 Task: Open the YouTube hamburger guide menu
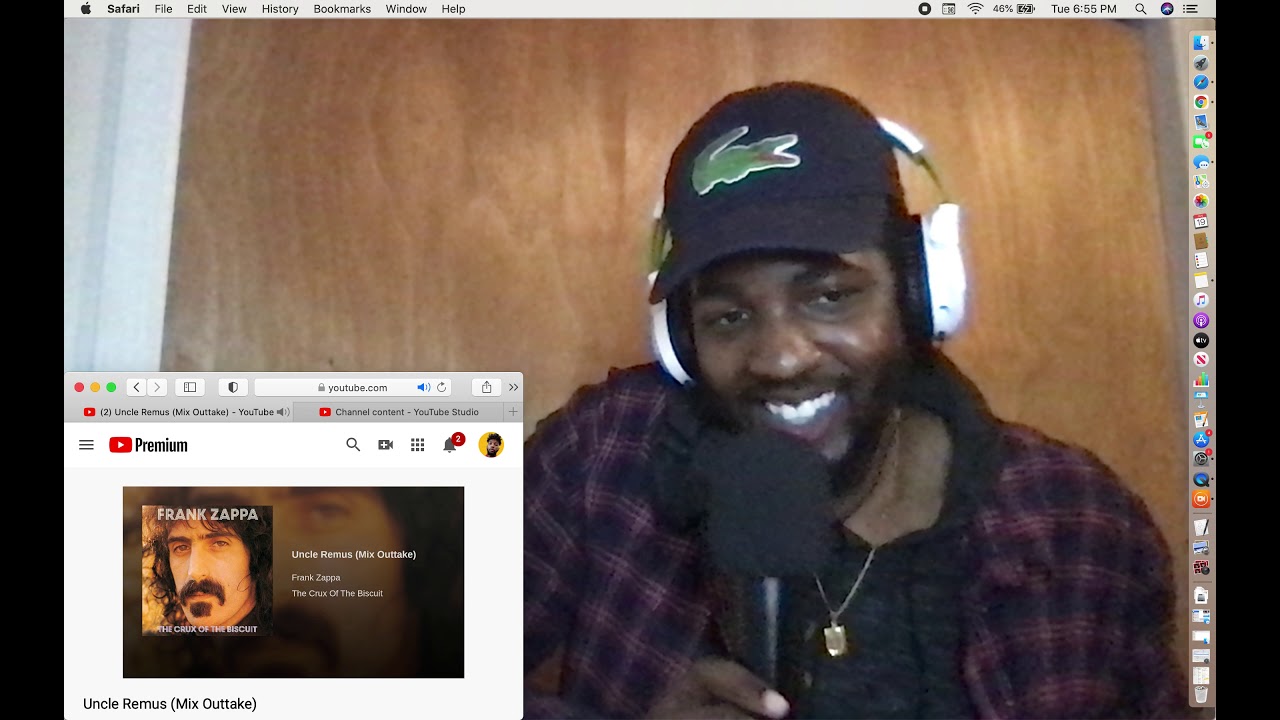click(86, 445)
